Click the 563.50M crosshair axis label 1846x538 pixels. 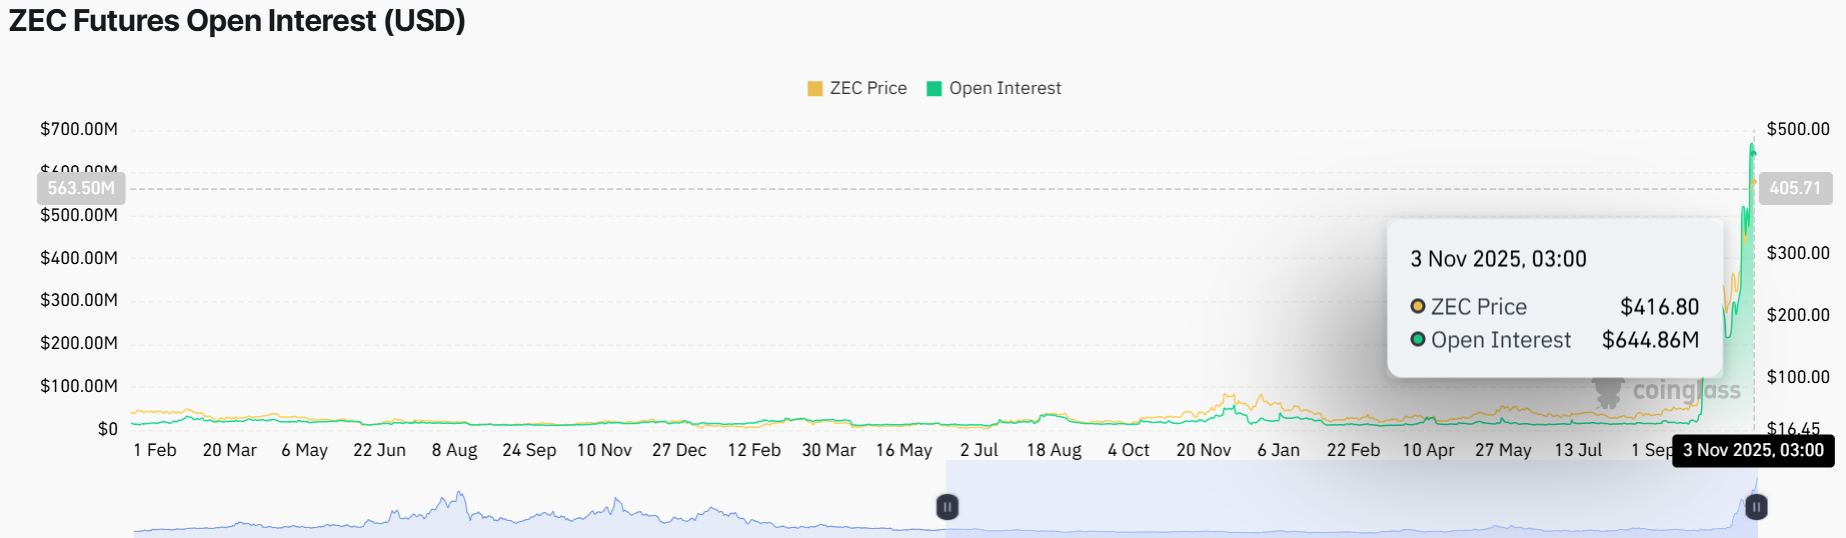(82, 188)
